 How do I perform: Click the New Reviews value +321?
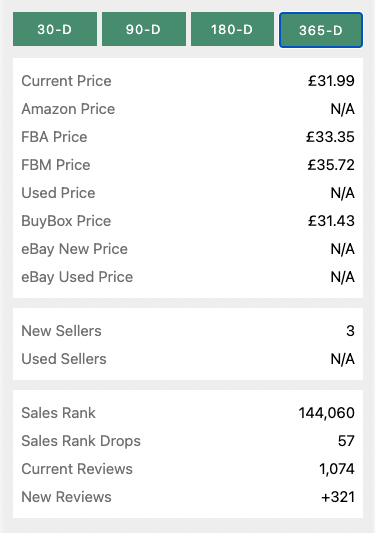tap(338, 497)
